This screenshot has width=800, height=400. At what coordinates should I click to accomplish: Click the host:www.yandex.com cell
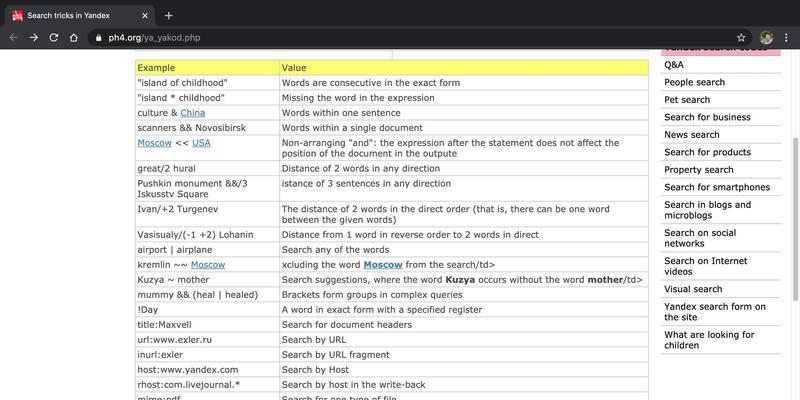208,369
